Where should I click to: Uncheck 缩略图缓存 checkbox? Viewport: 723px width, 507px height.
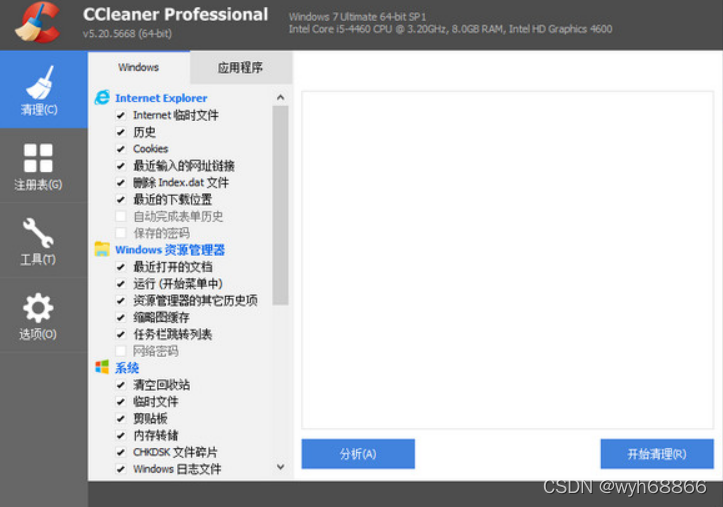click(121, 318)
